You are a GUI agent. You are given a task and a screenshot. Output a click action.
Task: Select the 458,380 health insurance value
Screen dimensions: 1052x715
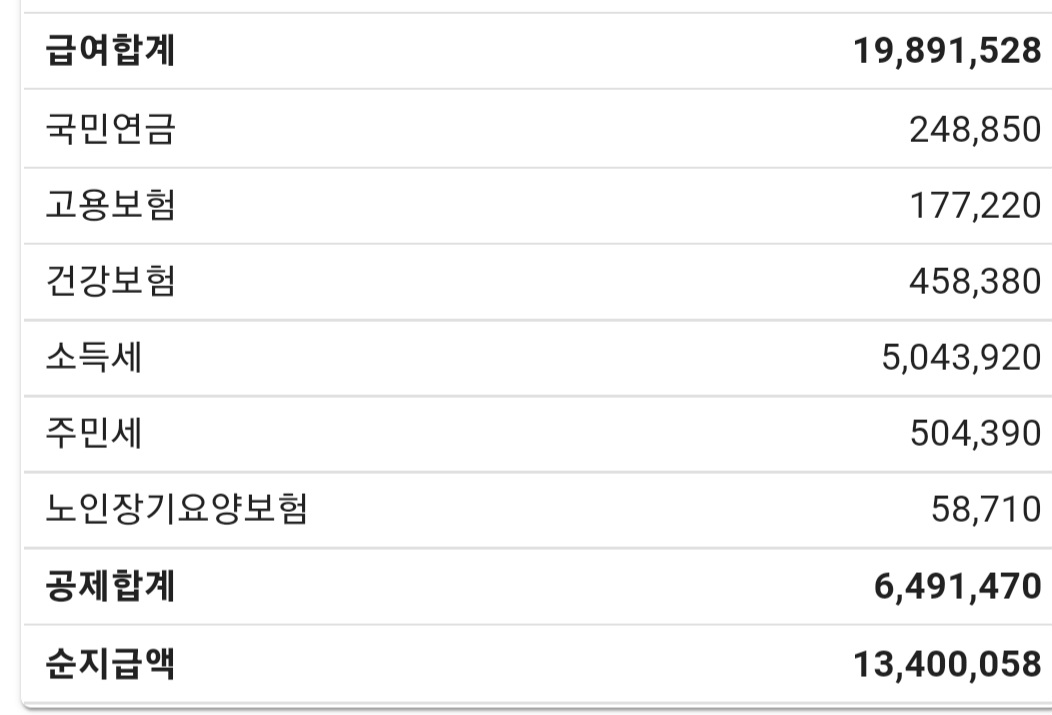pyautogui.click(x=975, y=282)
